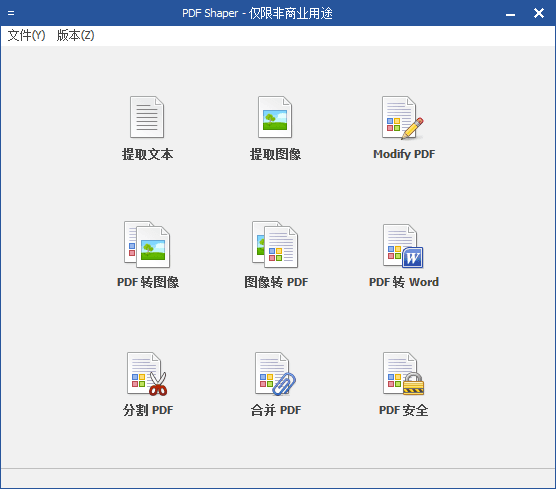
Task: Click the 图像转 PDF text label
Action: point(276,282)
